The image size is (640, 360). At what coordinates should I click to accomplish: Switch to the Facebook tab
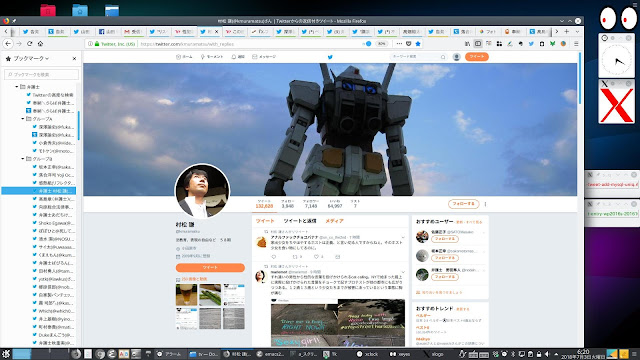tap(107, 31)
